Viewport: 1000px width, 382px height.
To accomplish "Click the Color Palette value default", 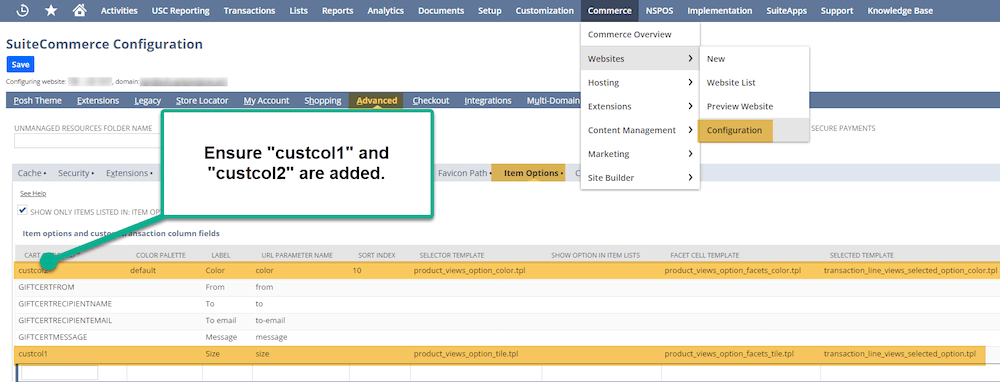I will click(x=143, y=270).
